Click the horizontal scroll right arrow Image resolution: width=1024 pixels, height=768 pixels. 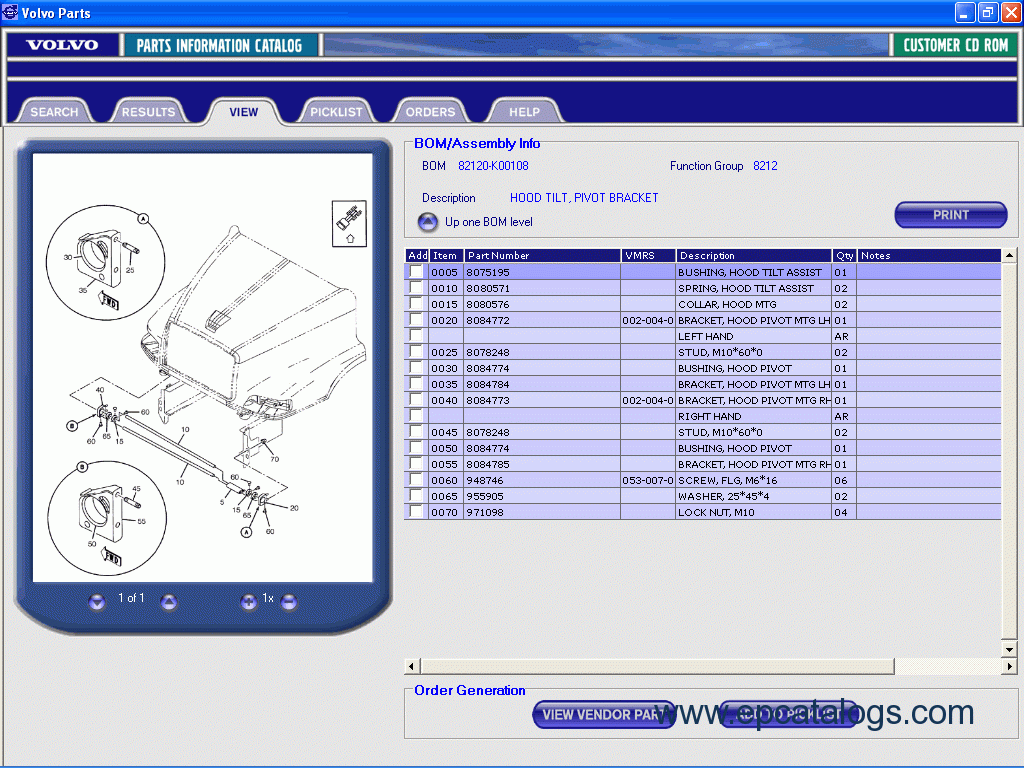coord(1010,666)
